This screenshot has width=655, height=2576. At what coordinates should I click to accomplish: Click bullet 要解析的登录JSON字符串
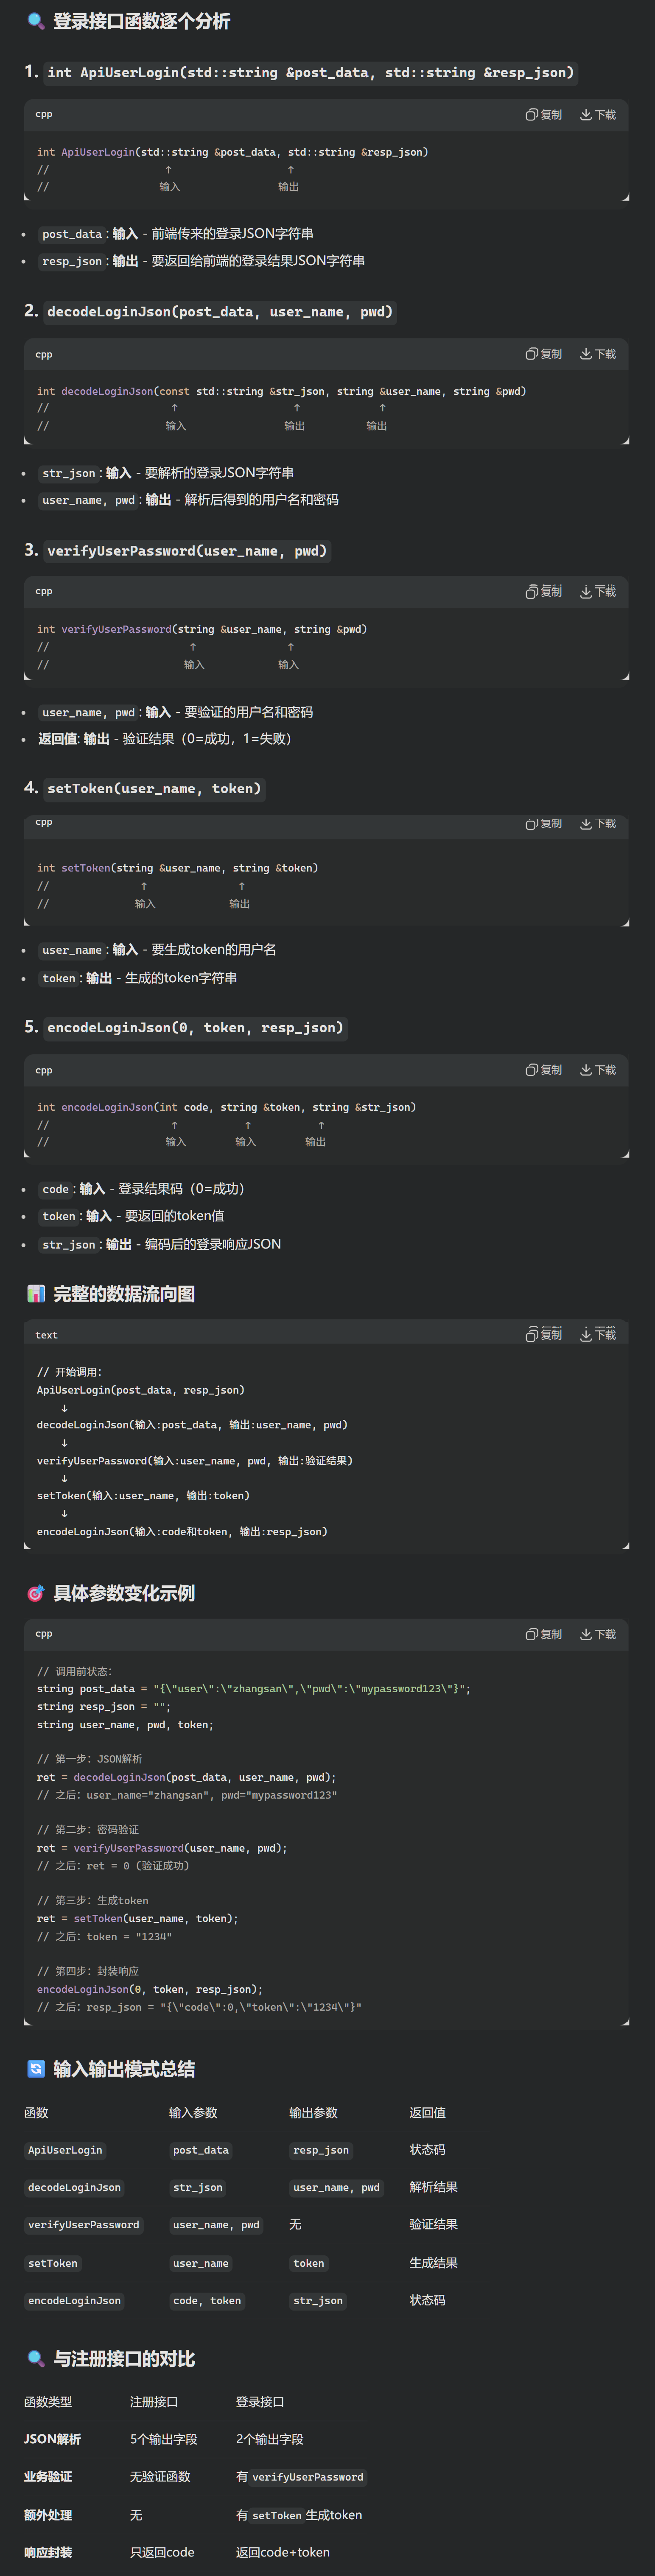tap(166, 473)
